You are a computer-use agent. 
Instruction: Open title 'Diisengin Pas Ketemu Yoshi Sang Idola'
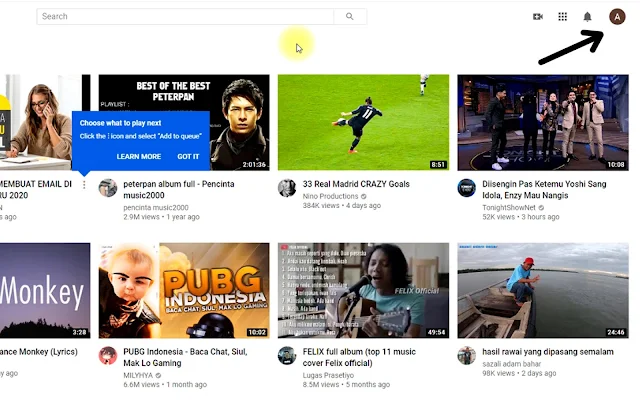(x=544, y=189)
